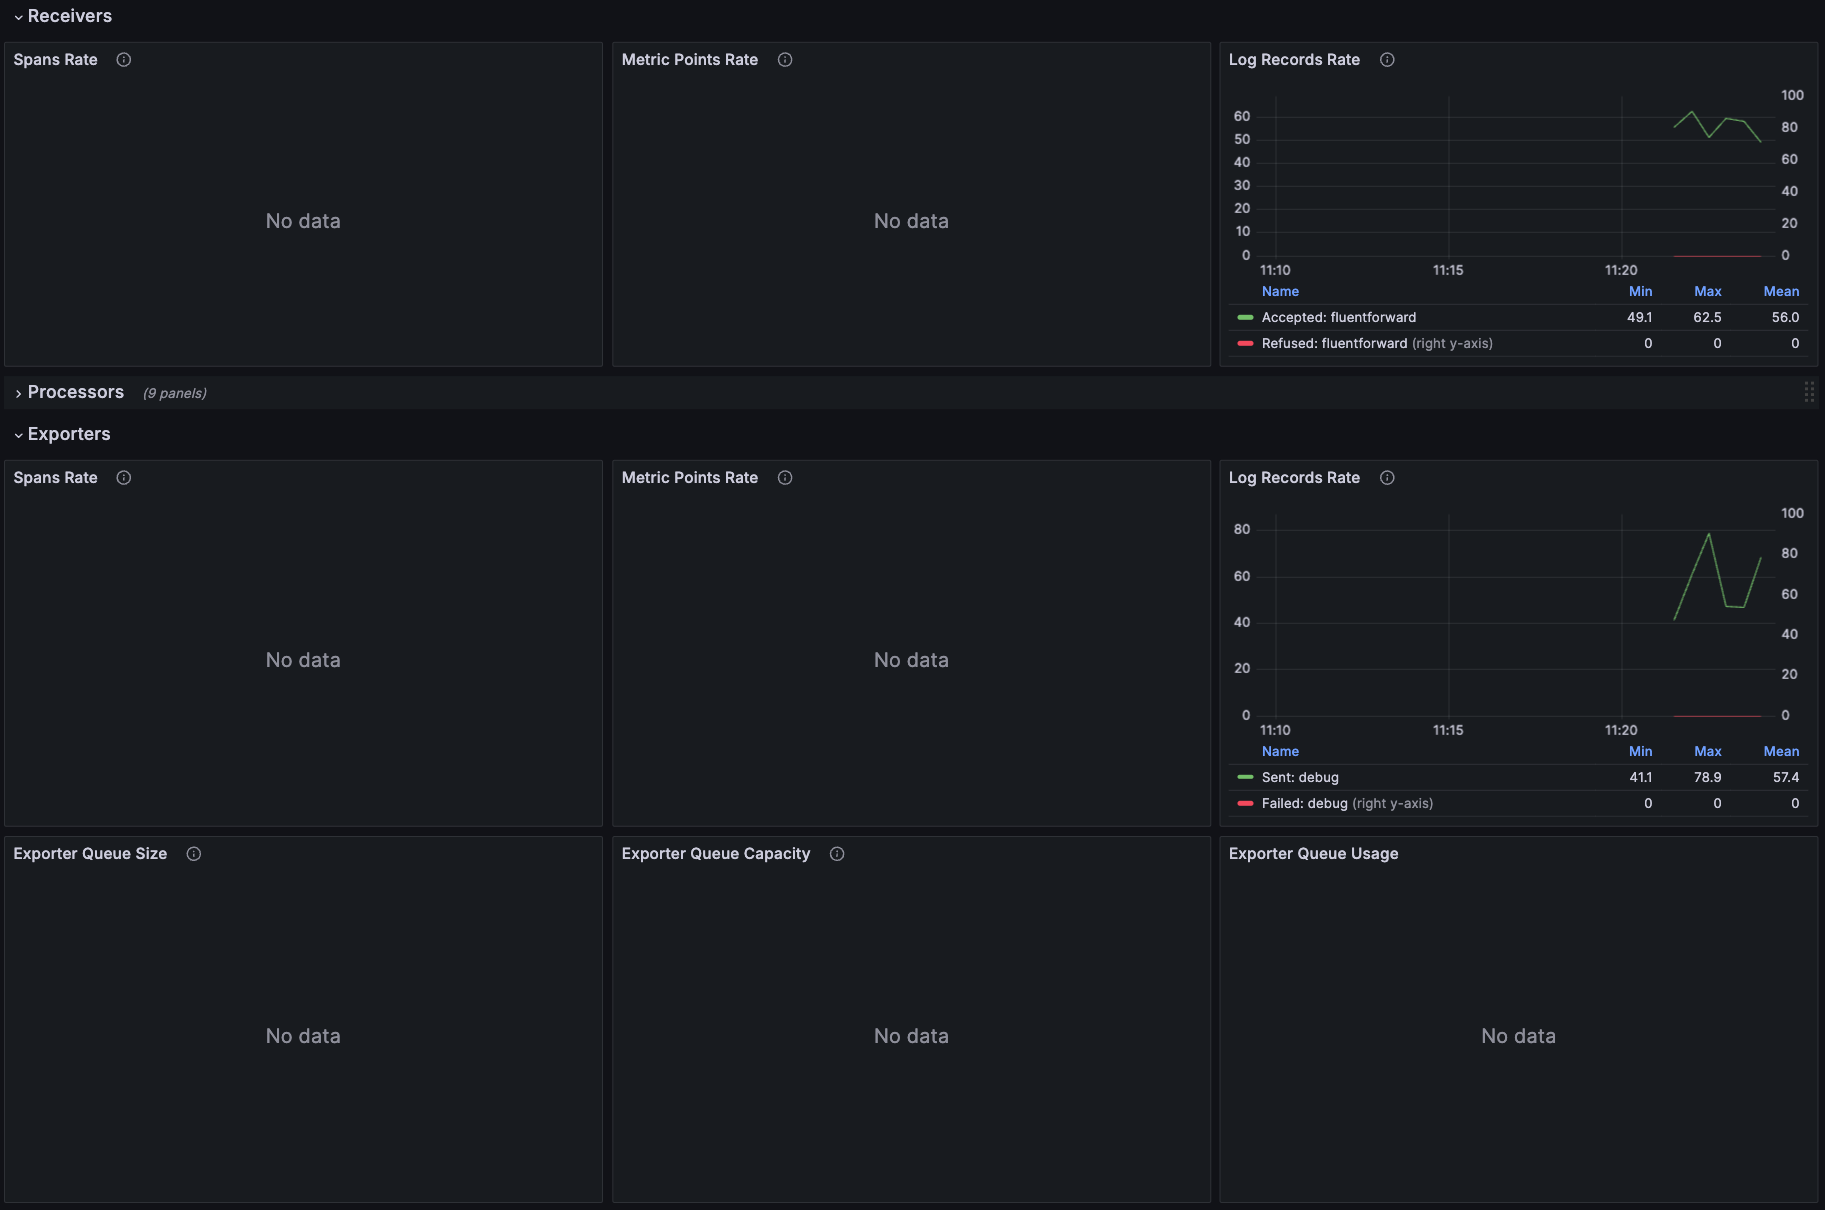Click info icon beside Receivers Log Records Rate

tap(1387, 60)
